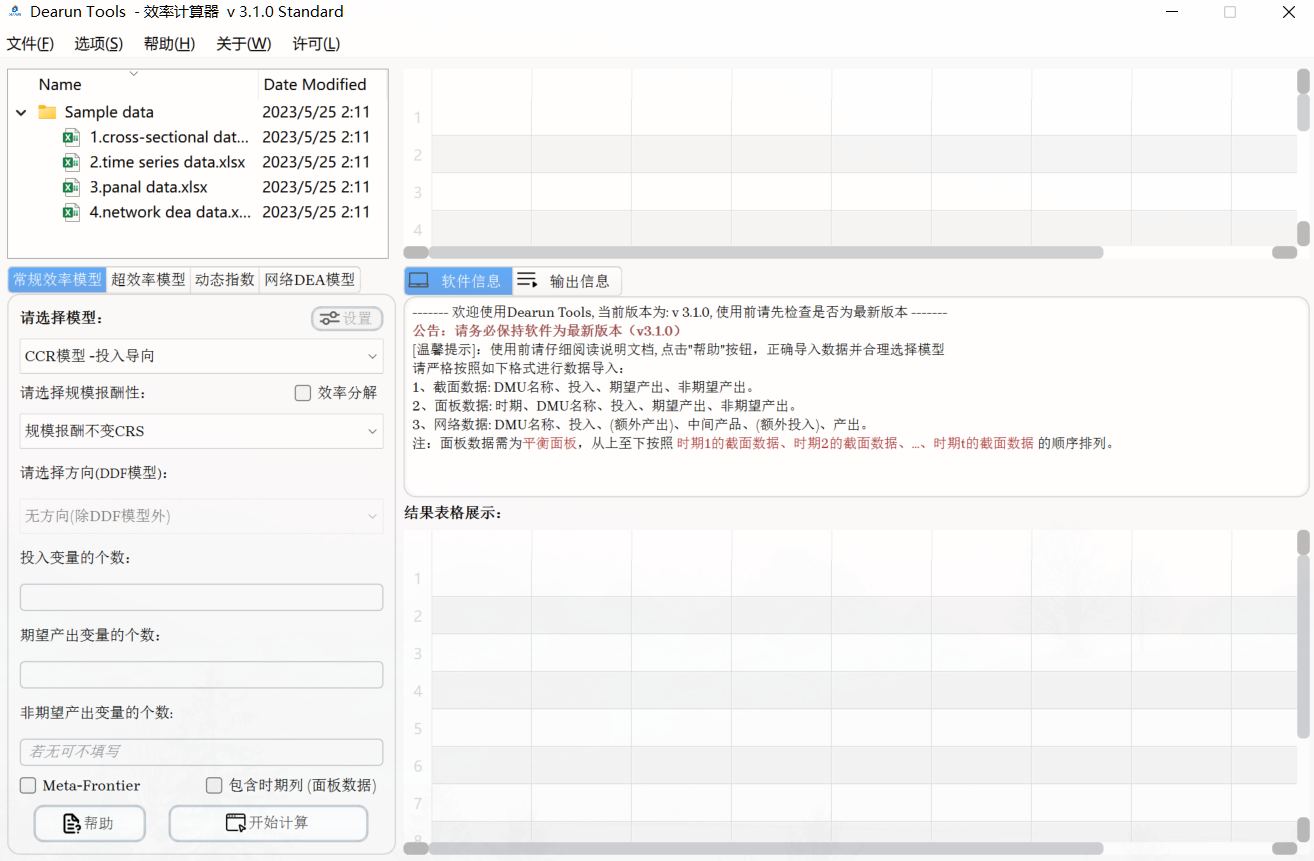Check 包含时序列(面板数据) option
Image resolution: width=1314 pixels, height=861 pixels.
(214, 786)
